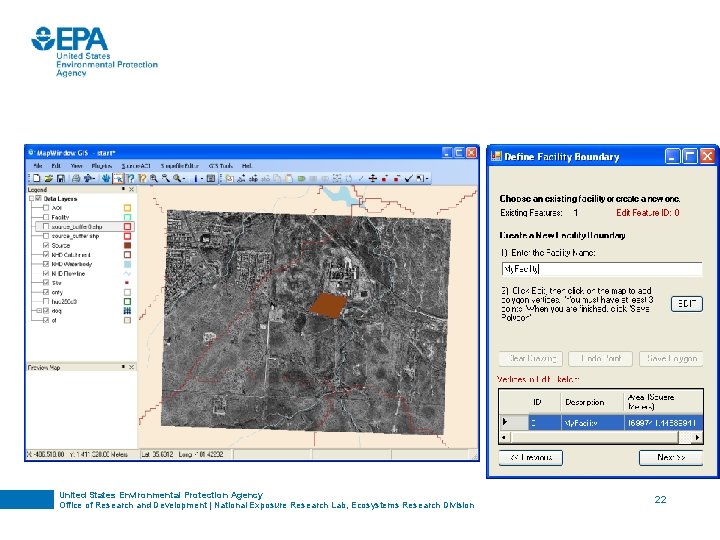
Task: Click the << Previous button
Action: tap(530, 457)
